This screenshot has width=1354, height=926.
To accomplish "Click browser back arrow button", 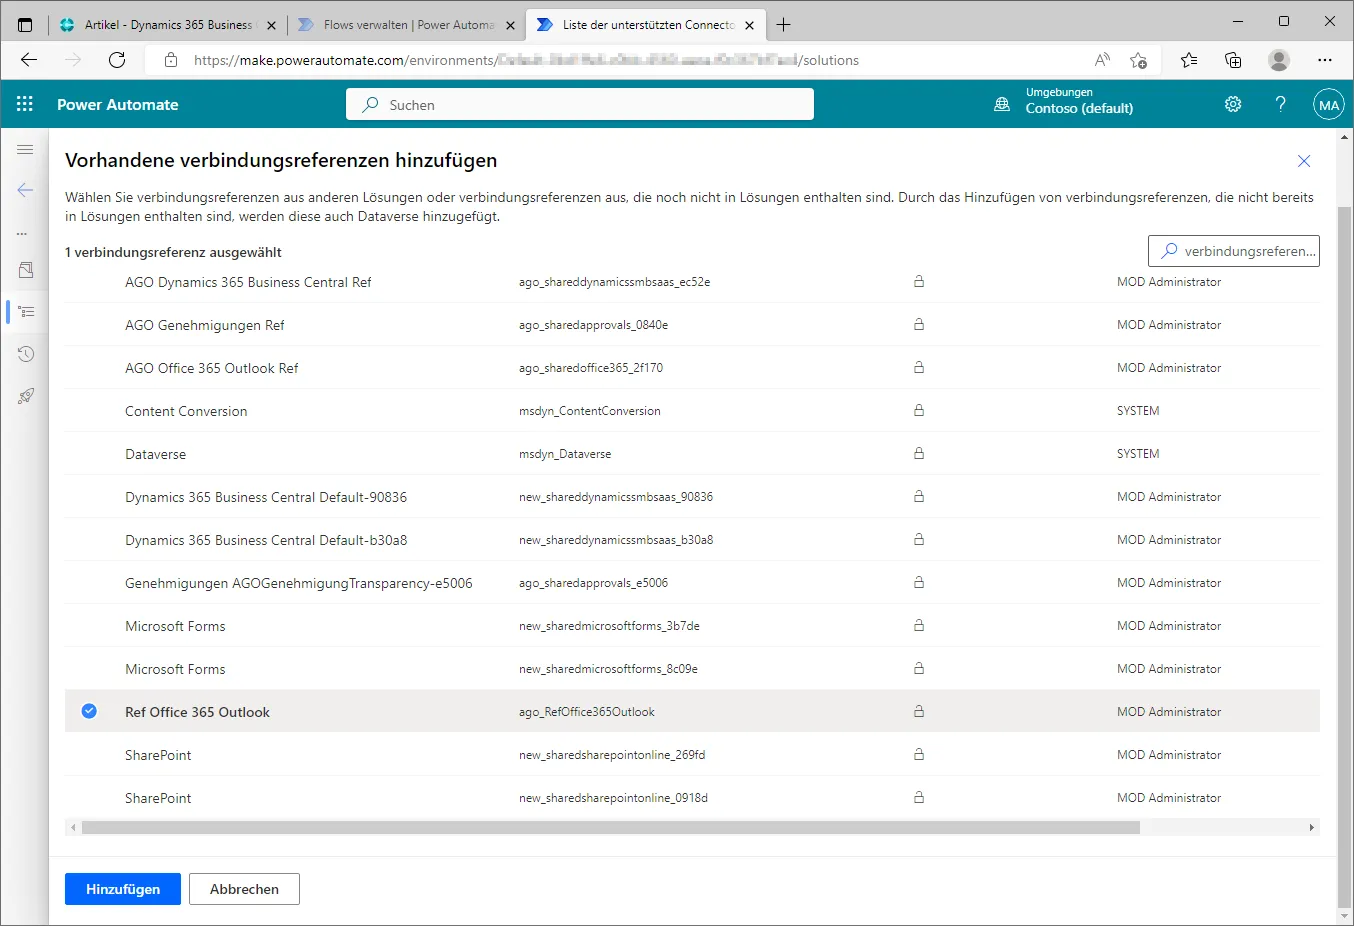I will point(29,60).
